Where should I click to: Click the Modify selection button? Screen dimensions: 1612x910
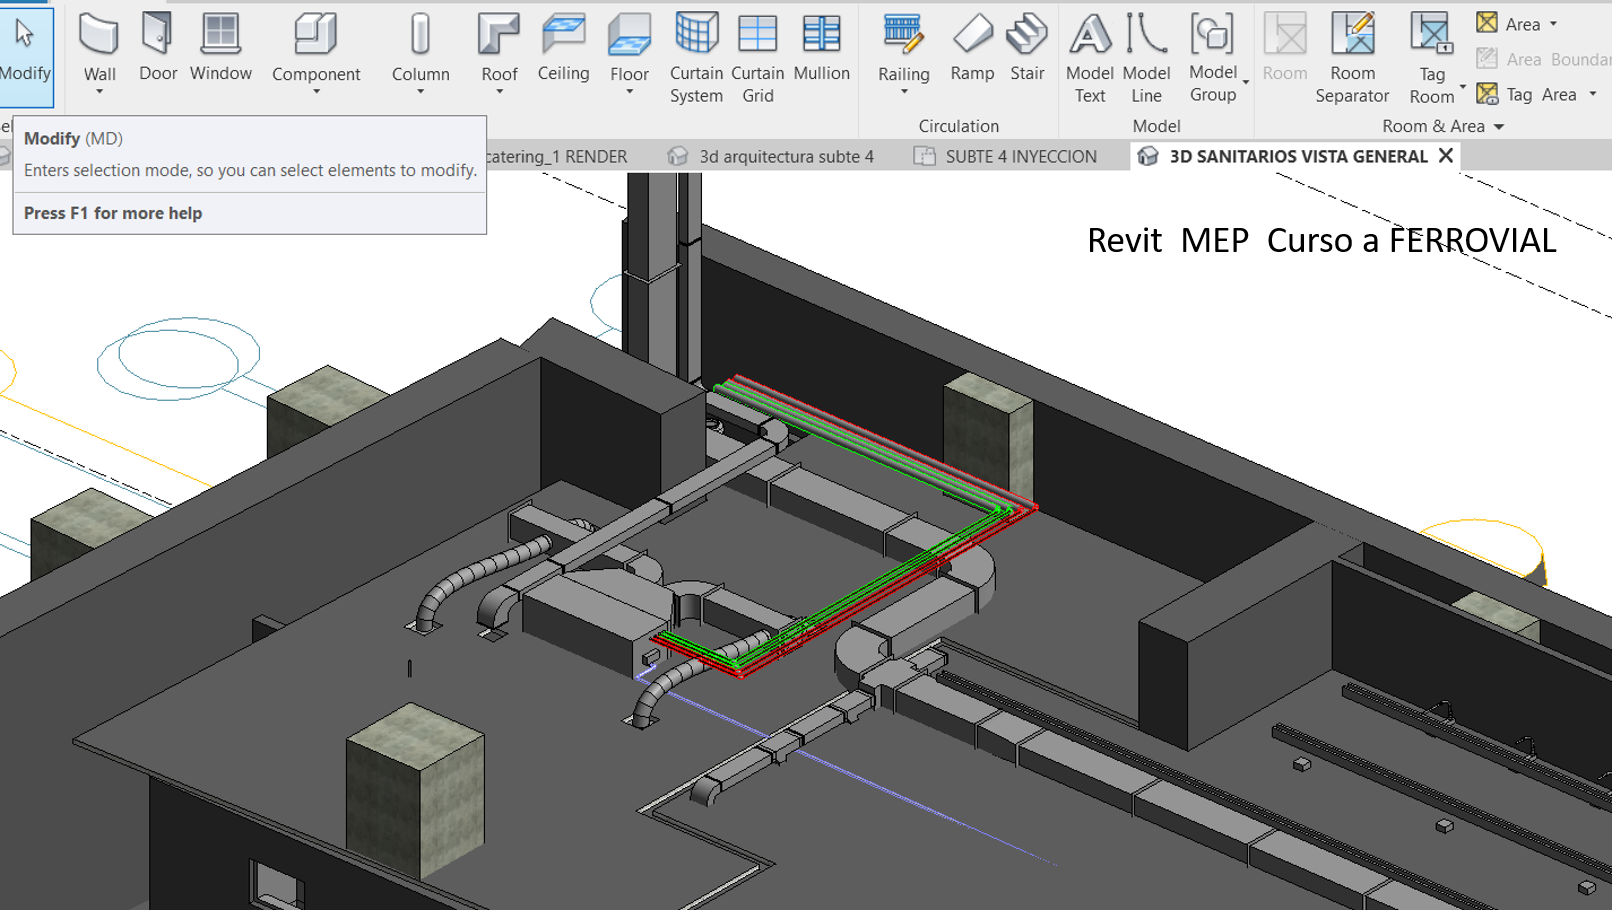coord(27,55)
